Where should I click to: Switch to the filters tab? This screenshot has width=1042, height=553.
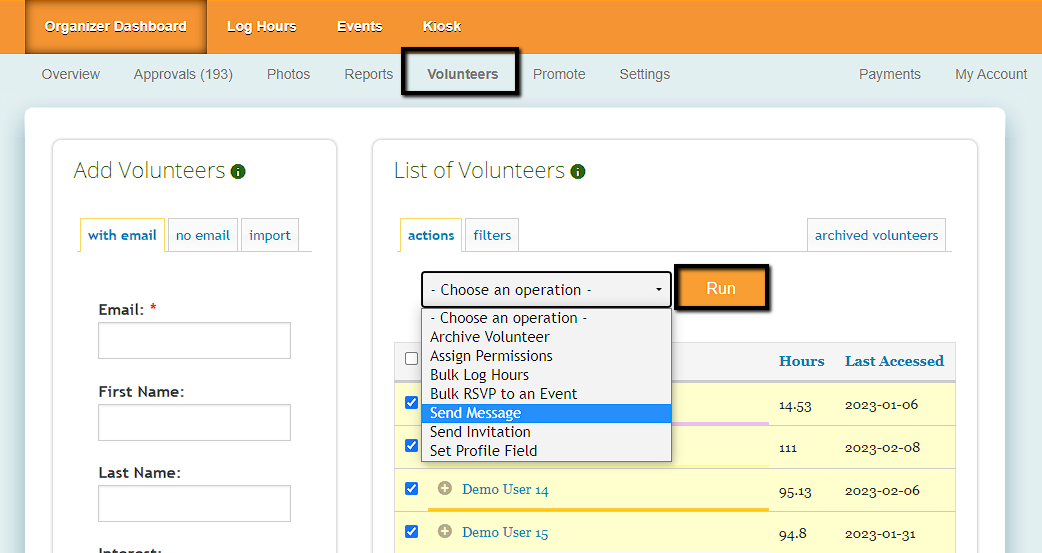[492, 236]
